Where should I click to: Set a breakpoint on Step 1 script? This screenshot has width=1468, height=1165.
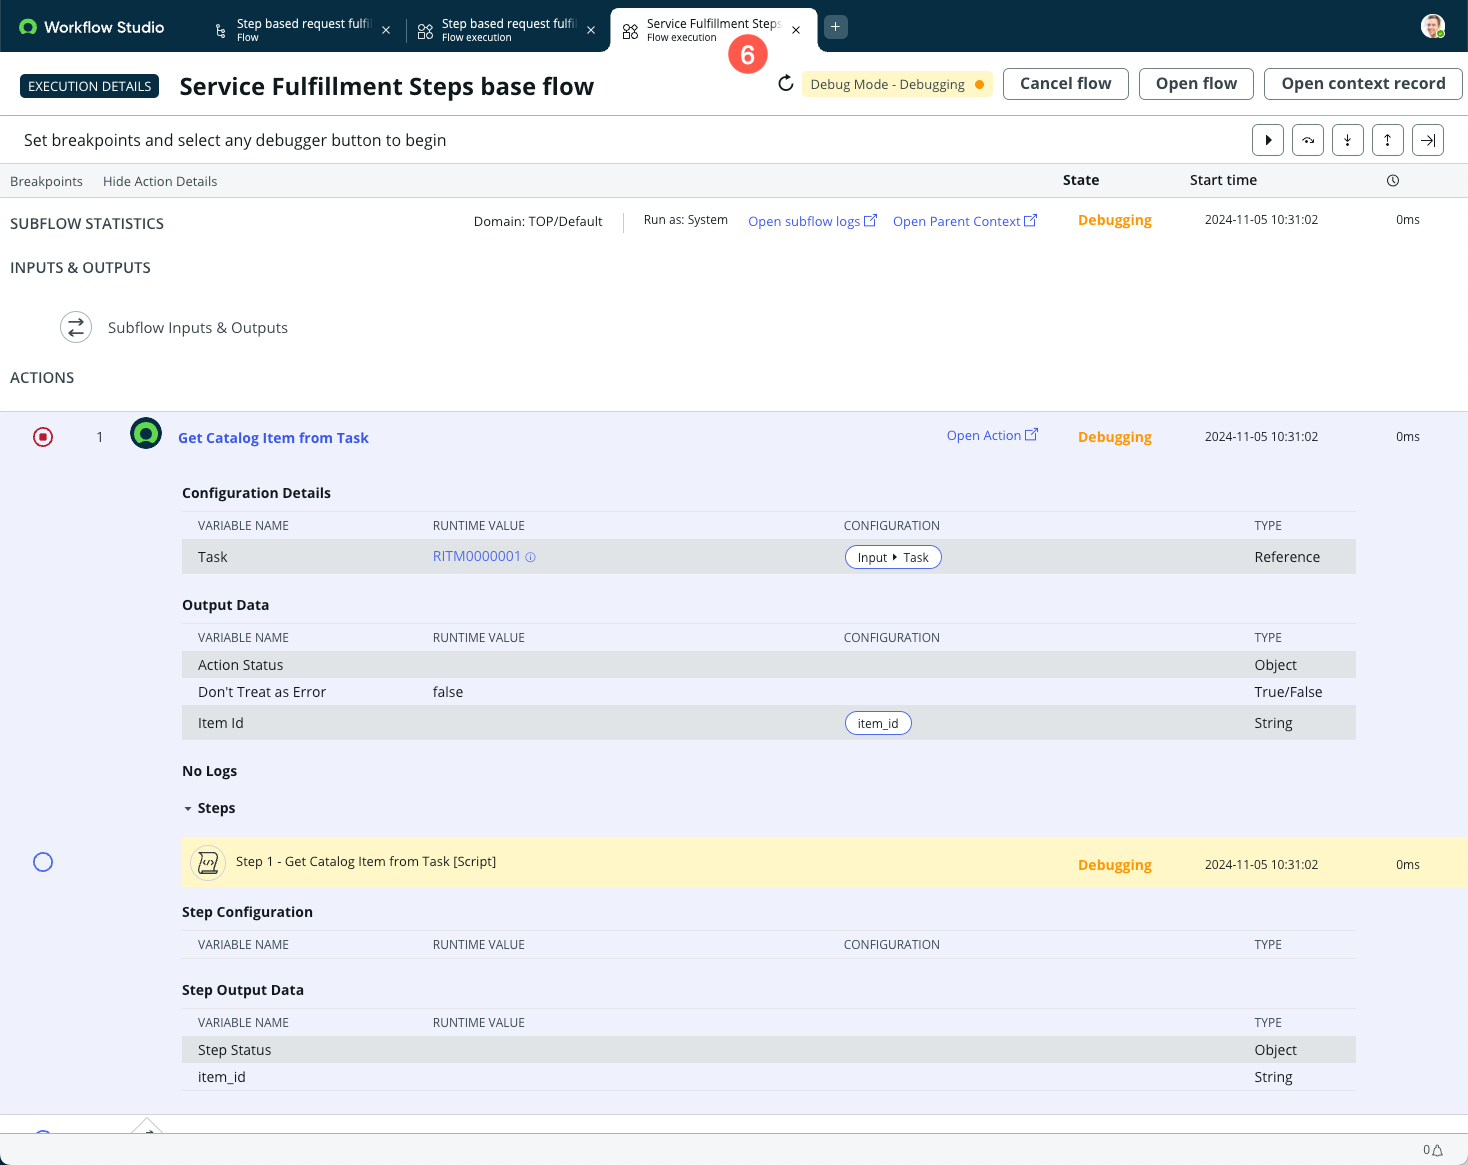43,862
